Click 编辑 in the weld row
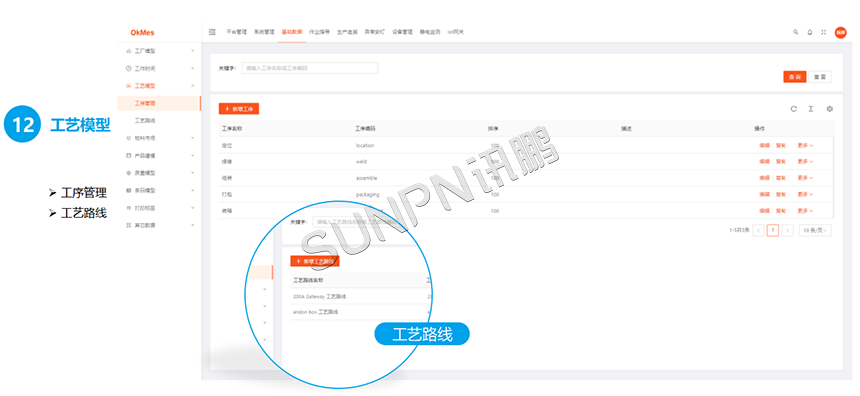The height and width of the screenshot is (396, 860). 765,161
